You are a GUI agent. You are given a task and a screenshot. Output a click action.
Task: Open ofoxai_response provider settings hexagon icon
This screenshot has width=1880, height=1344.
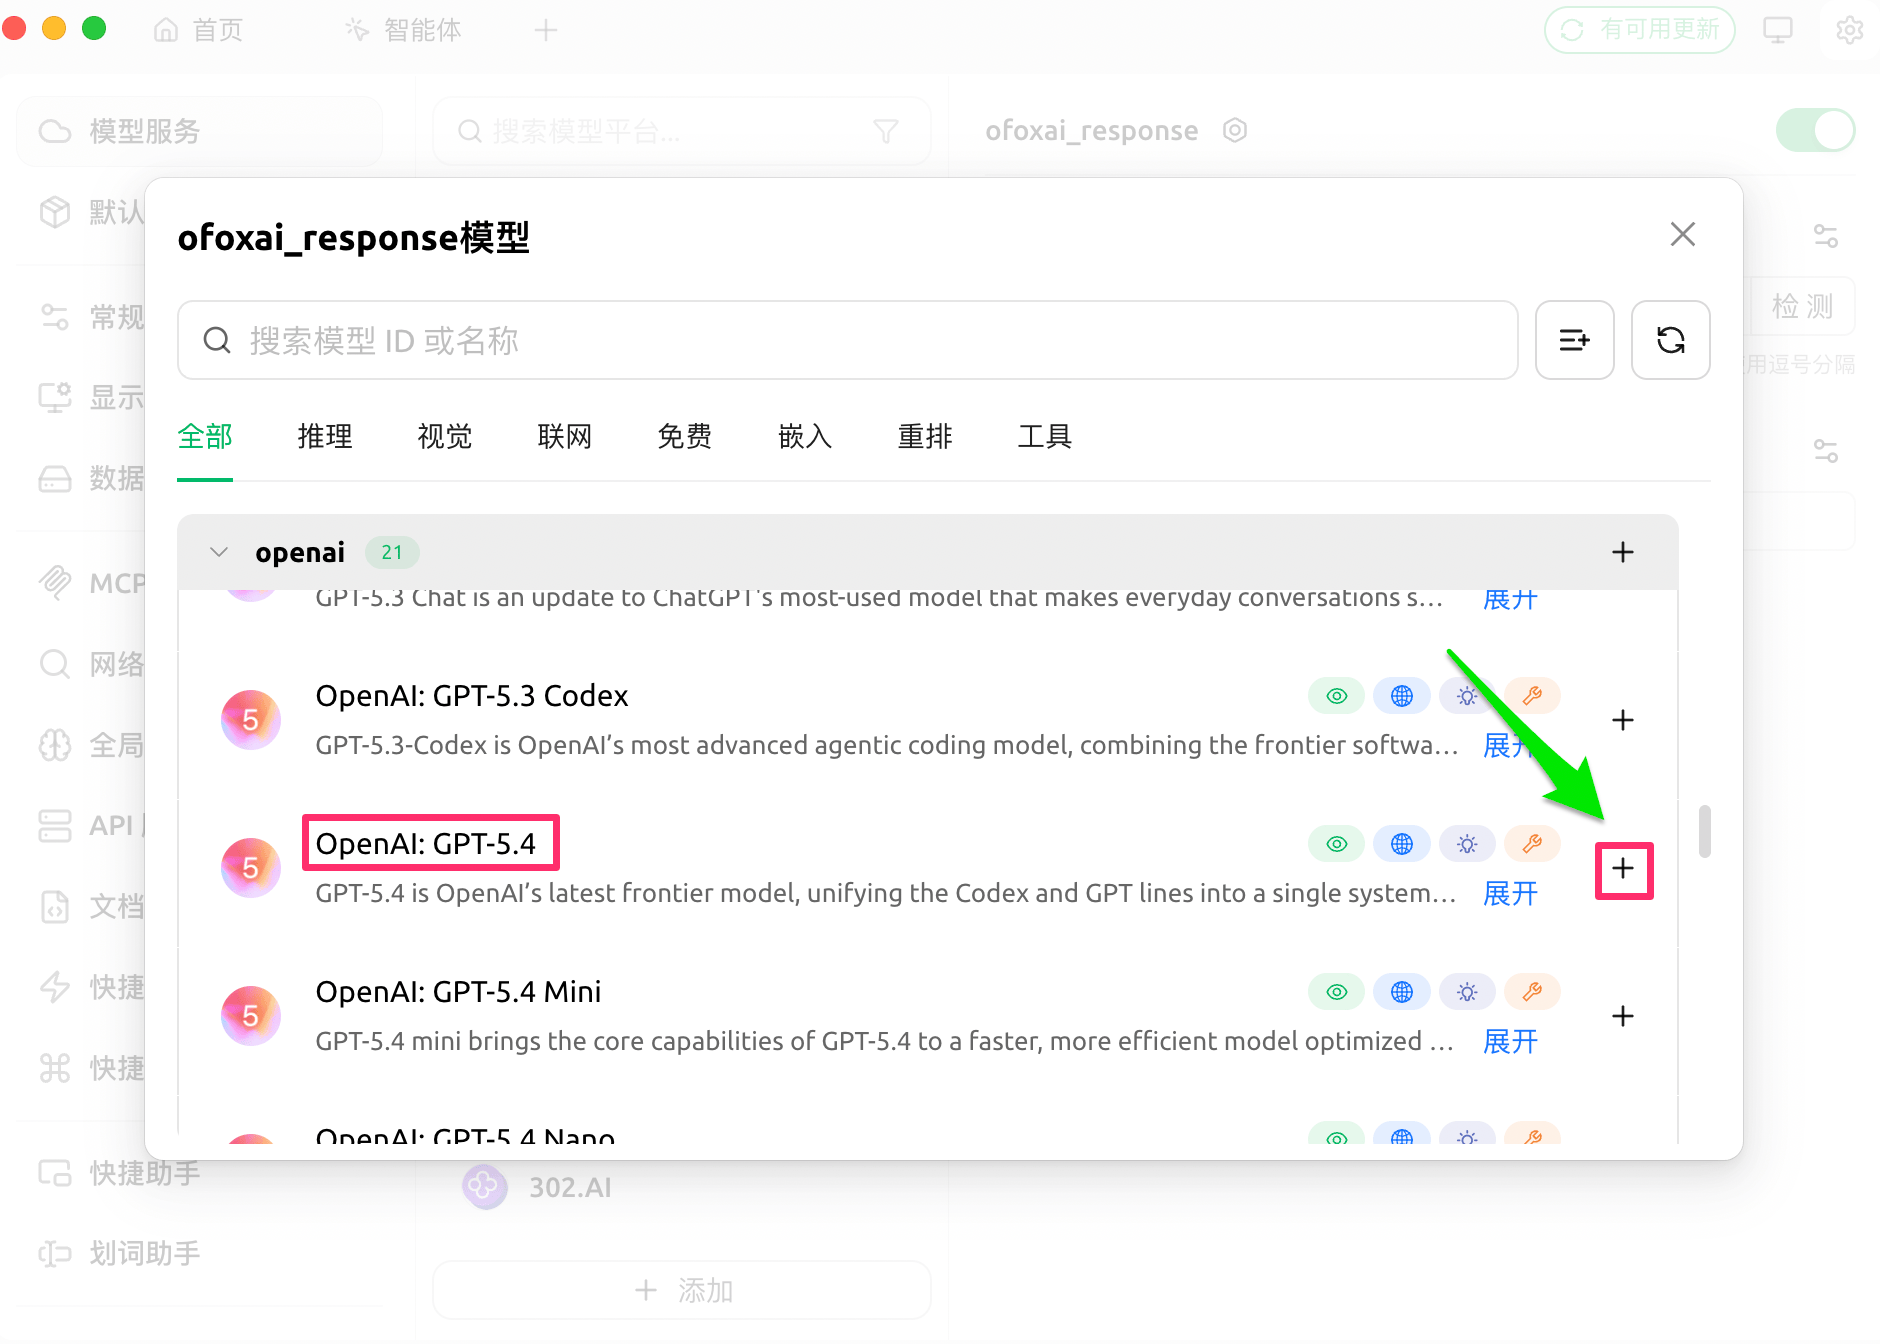(1235, 130)
